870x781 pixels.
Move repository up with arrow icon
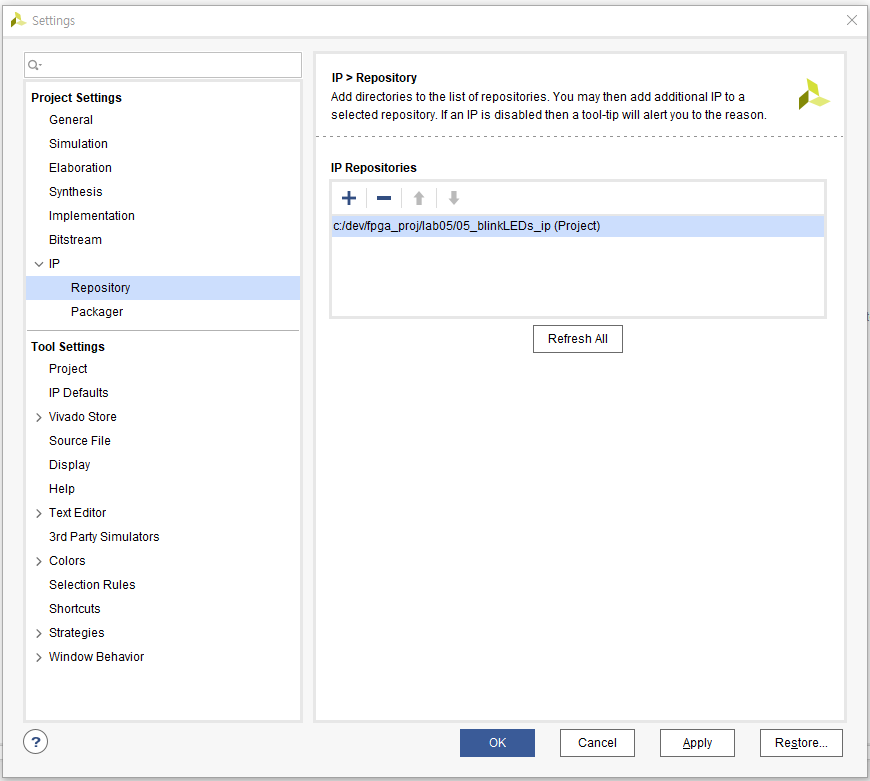[419, 198]
